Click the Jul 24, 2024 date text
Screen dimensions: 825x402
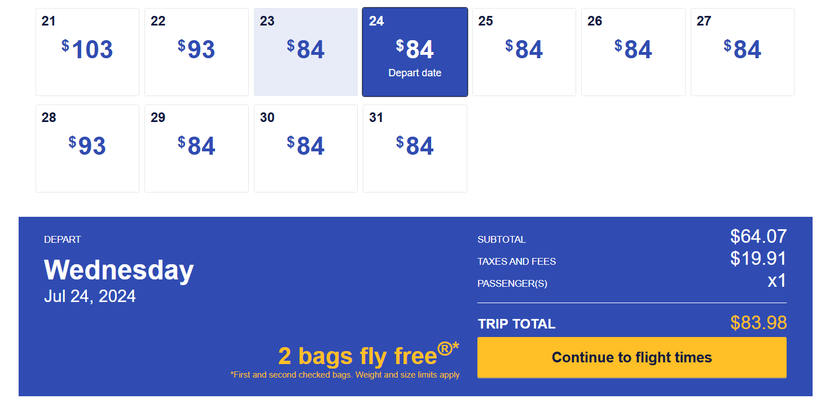coord(90,296)
